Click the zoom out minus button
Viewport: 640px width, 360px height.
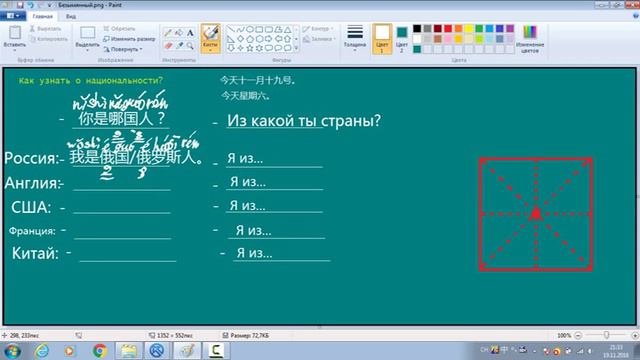(578, 336)
